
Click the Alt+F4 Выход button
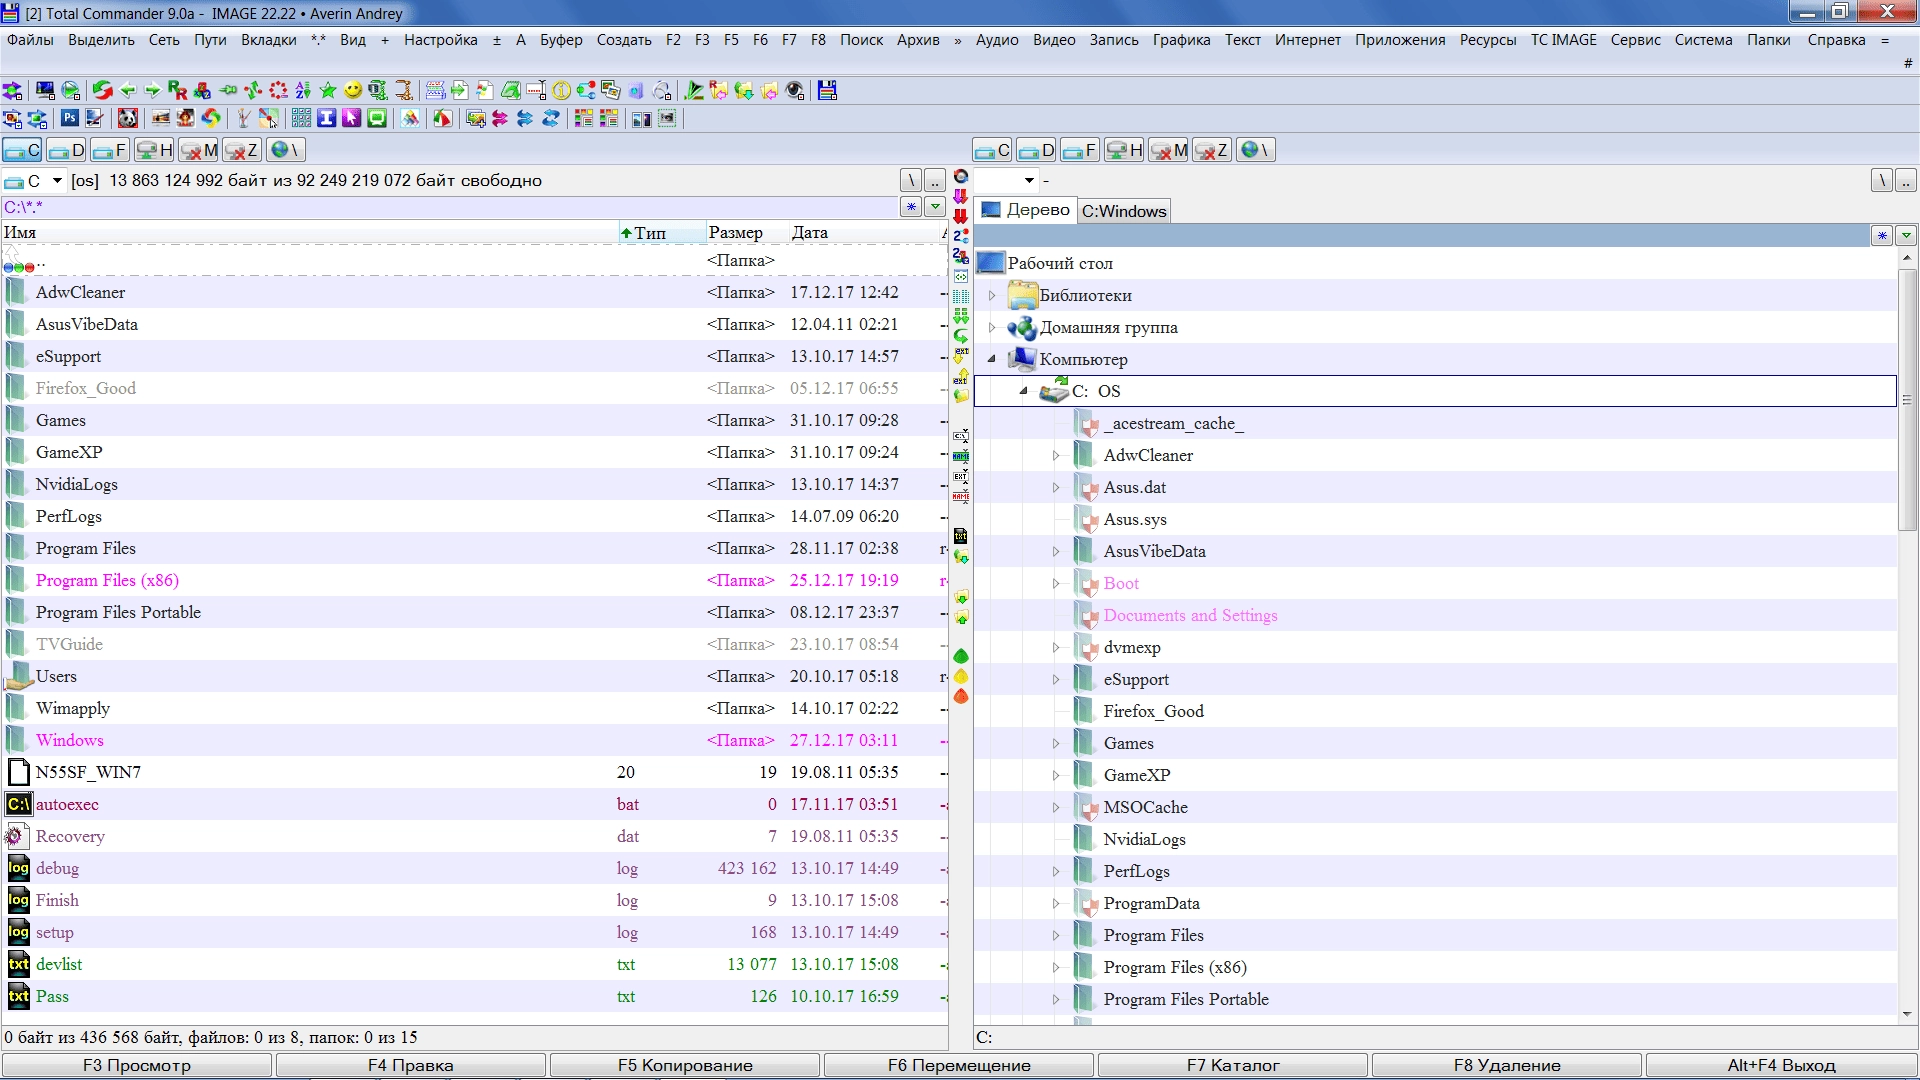1781,1065
